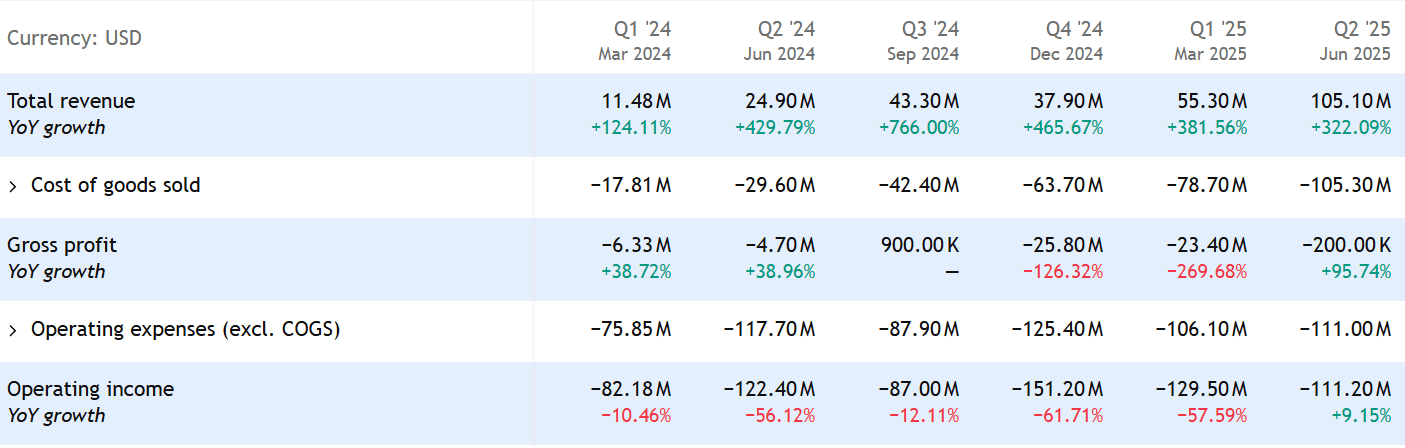Click the Currency: USD label
Viewport: 1405px width, 448px height.
(75, 39)
